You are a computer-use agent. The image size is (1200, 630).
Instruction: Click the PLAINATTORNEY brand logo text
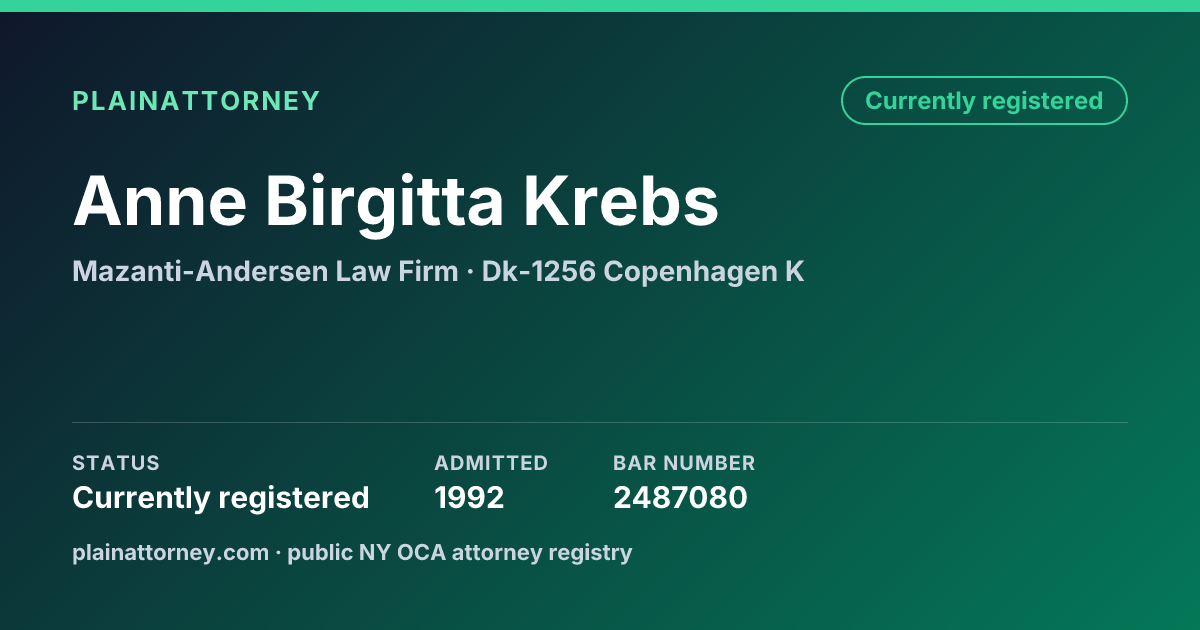click(x=196, y=101)
